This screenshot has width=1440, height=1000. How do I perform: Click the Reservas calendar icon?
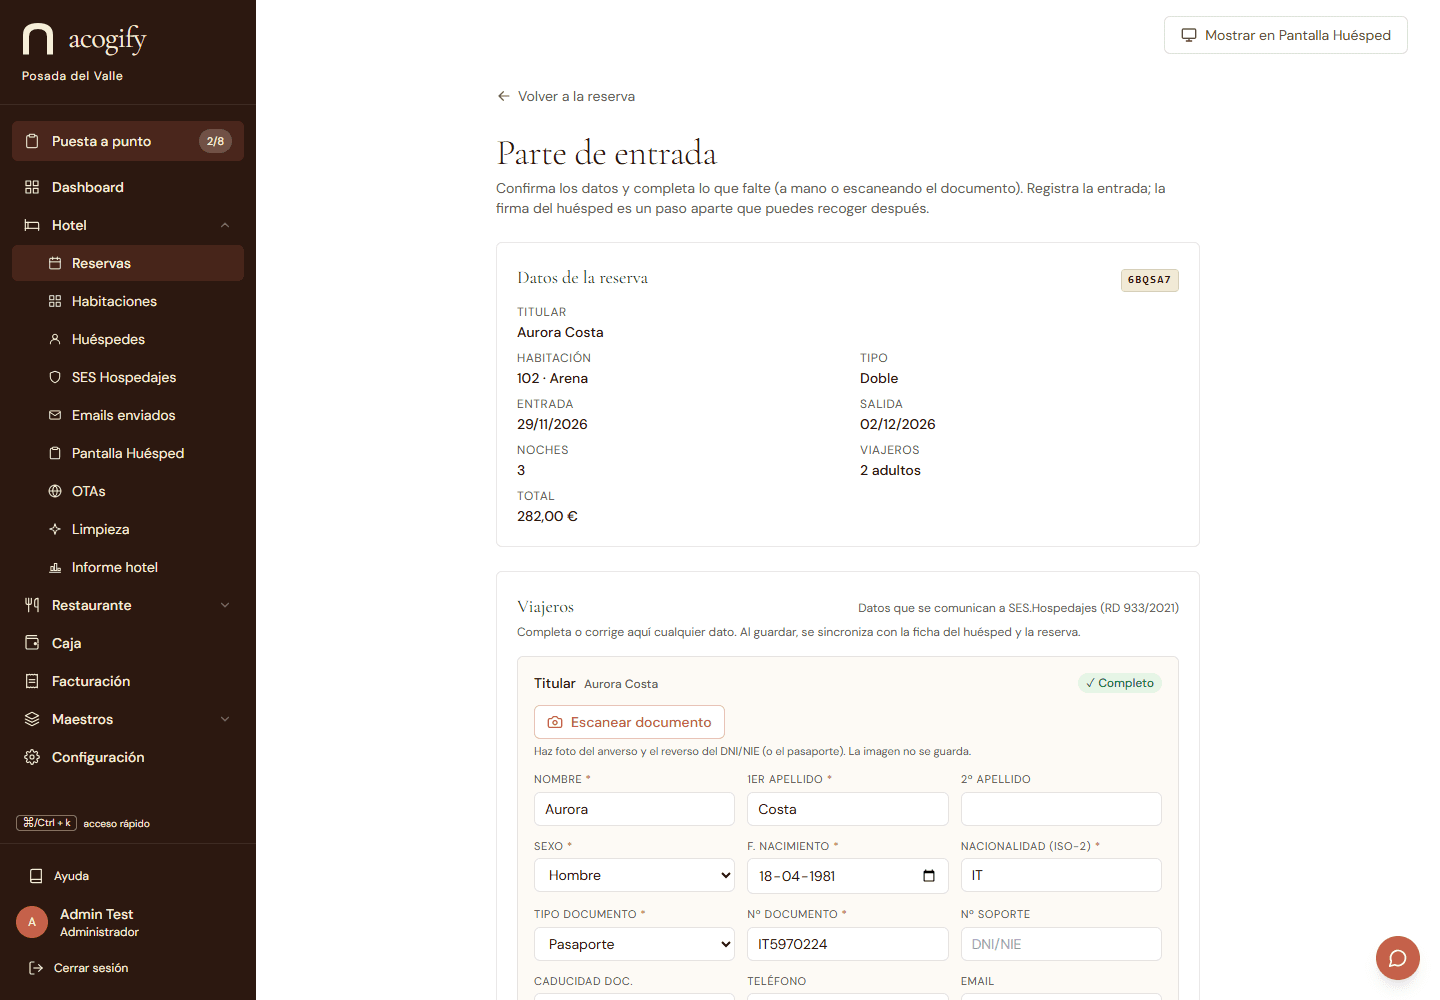pyautogui.click(x=55, y=263)
